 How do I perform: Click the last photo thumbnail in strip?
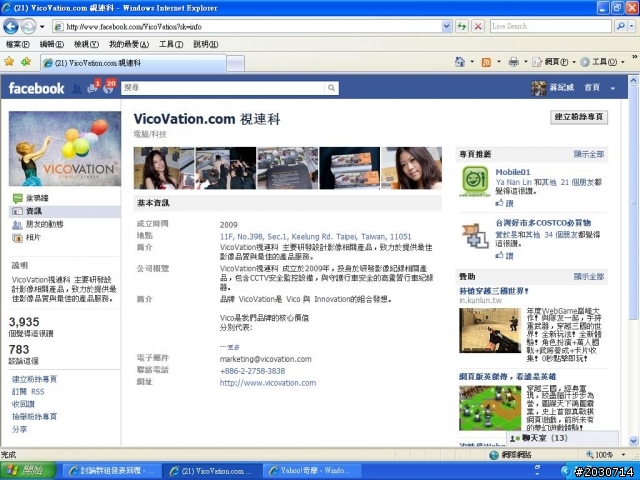[x=411, y=168]
